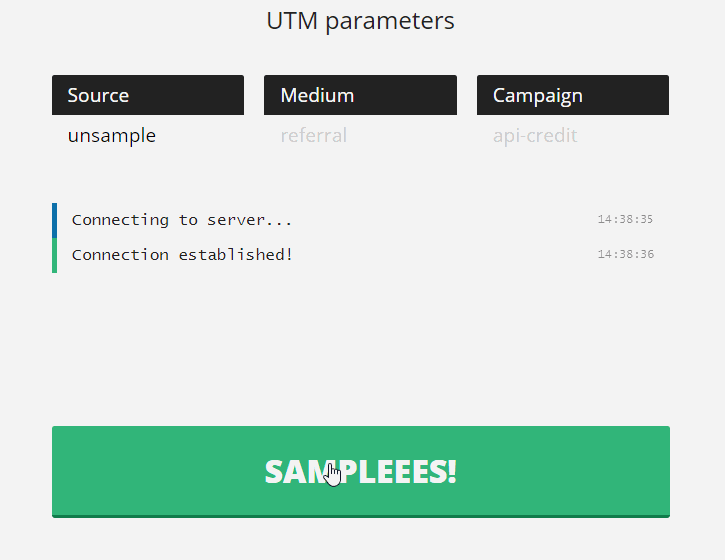Click the green status bar beside Connection established
725x560 pixels.
55,255
